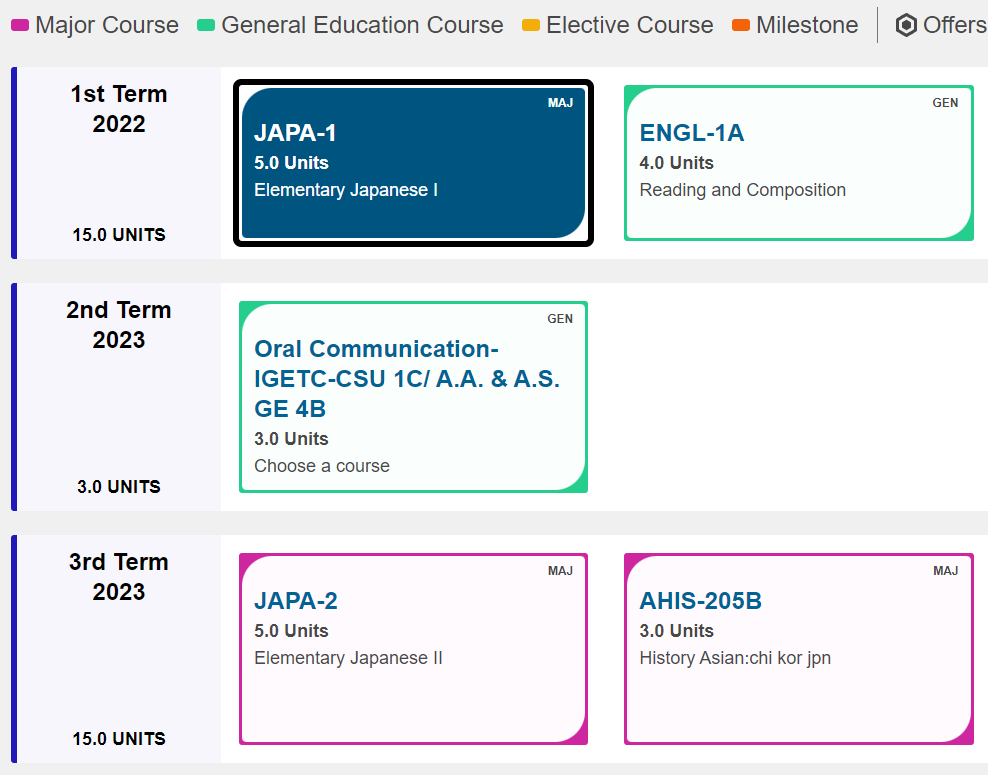Choose a course for Oral Communication requirement
Screen dimensions: 988x775
[322, 466]
